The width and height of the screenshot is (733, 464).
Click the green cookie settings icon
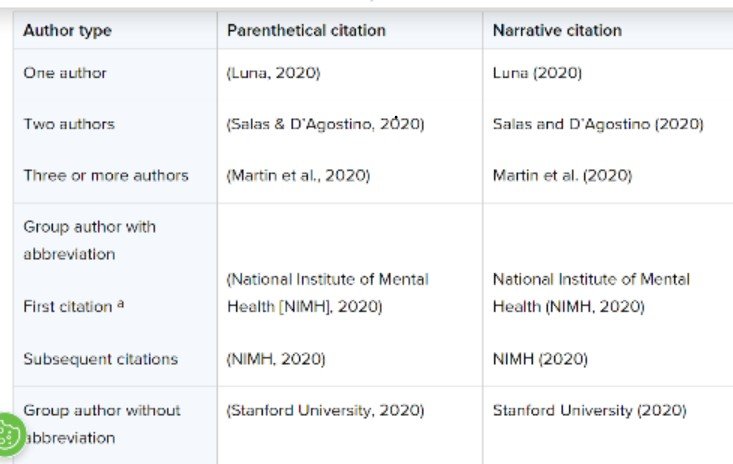pyautogui.click(x=10, y=435)
